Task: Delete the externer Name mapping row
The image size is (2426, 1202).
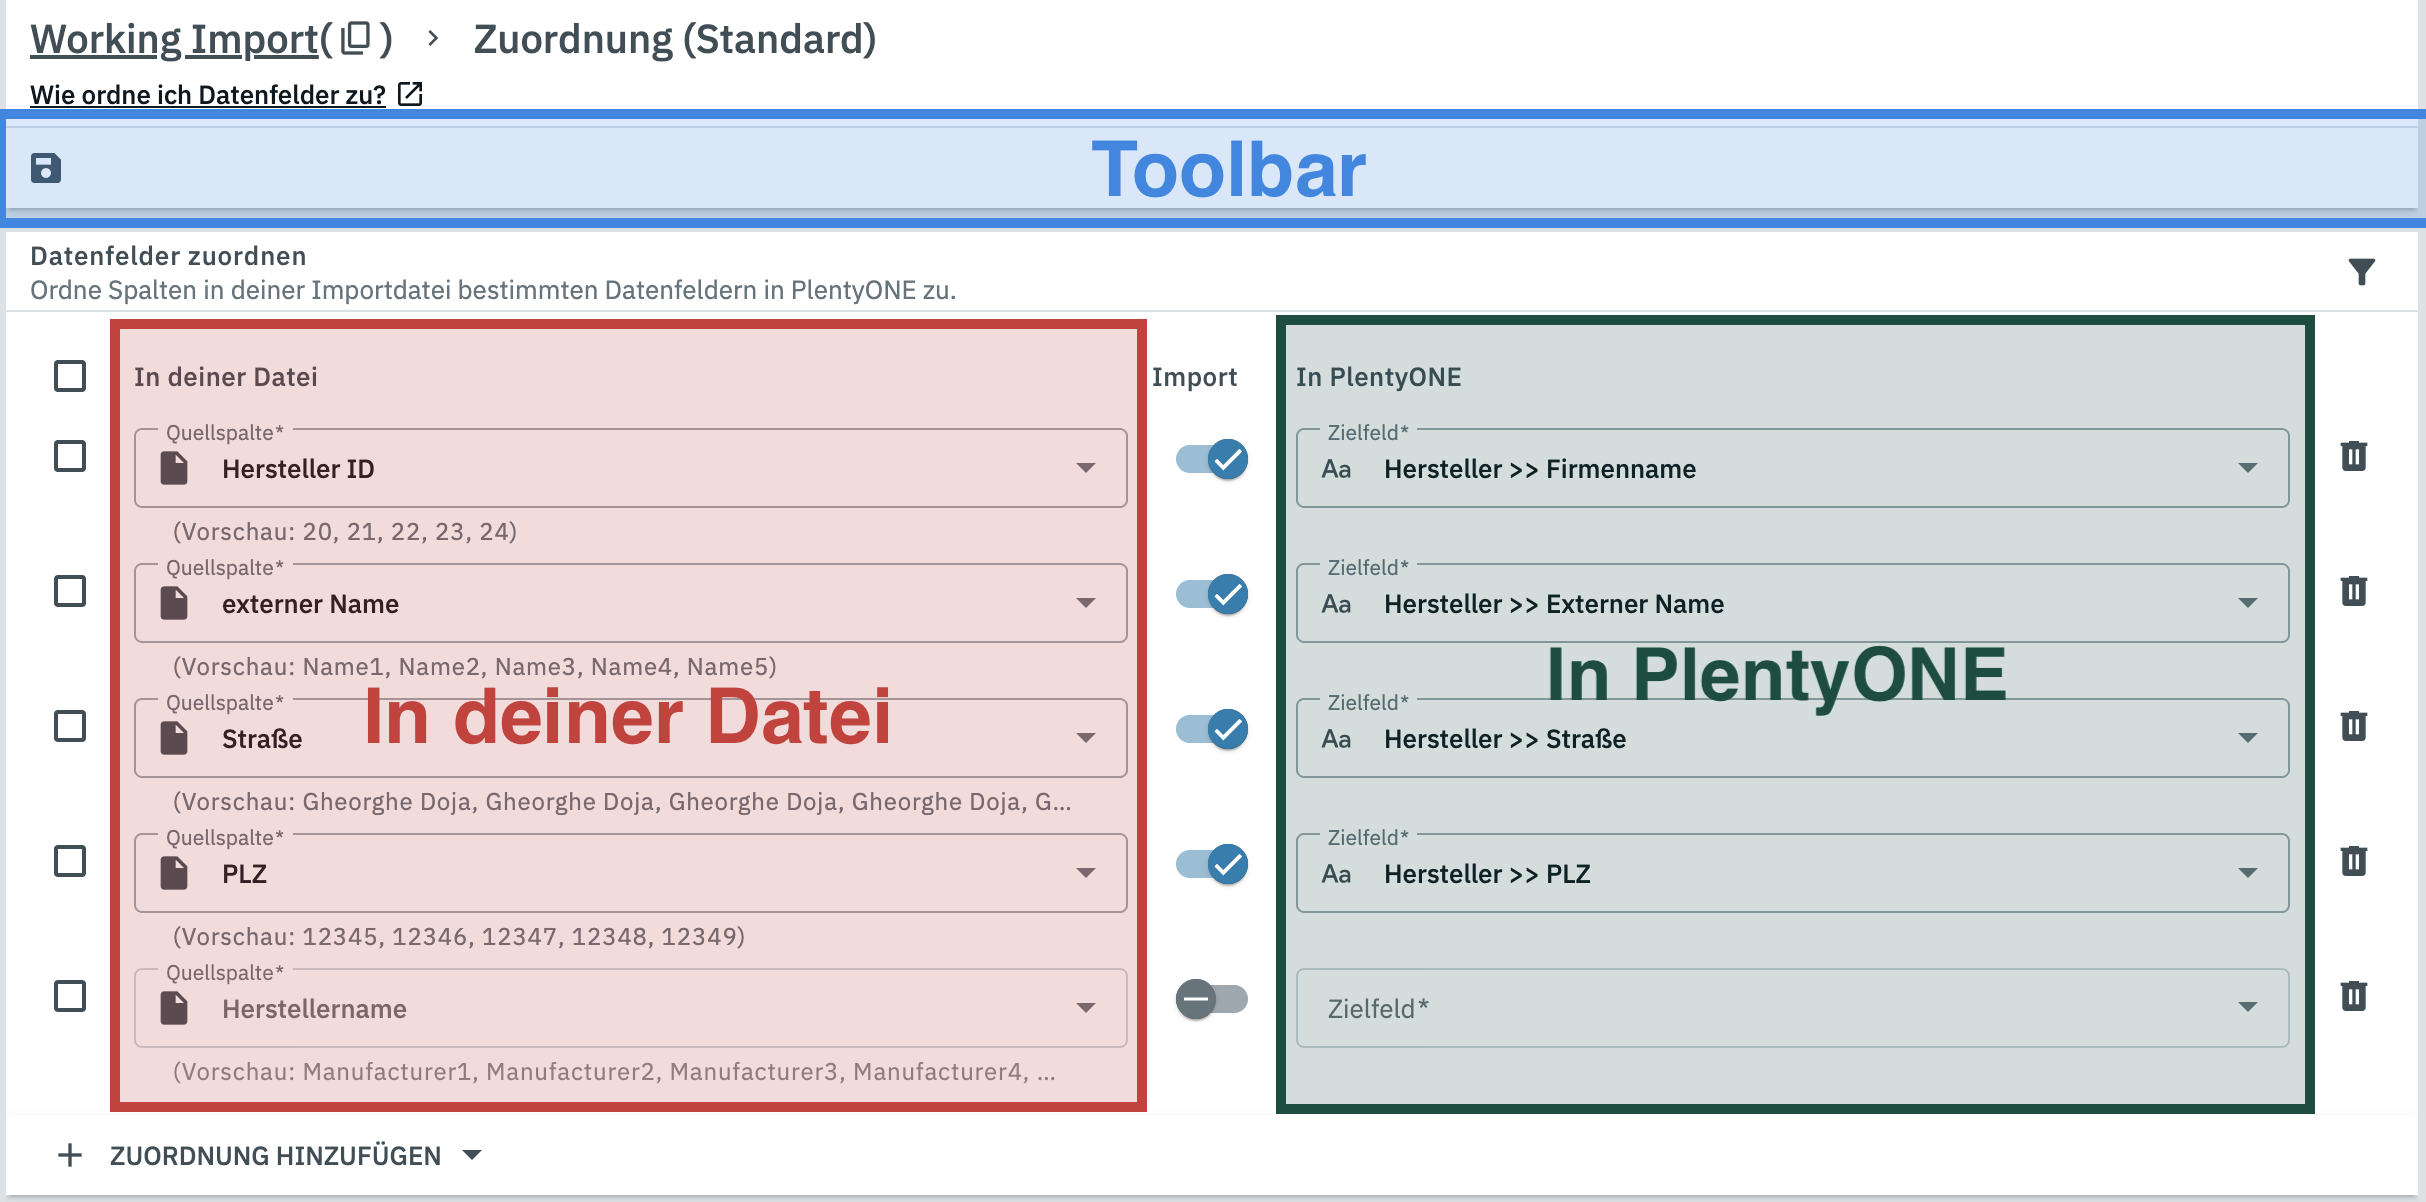Action: 2353,591
